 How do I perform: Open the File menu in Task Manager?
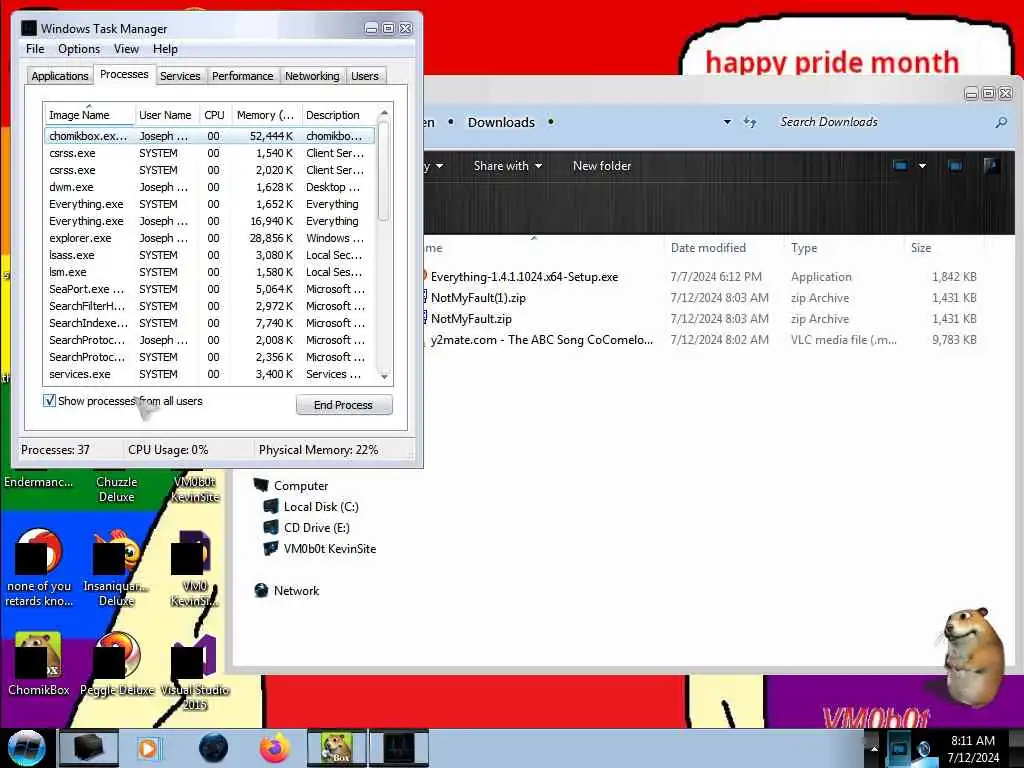click(x=35, y=49)
